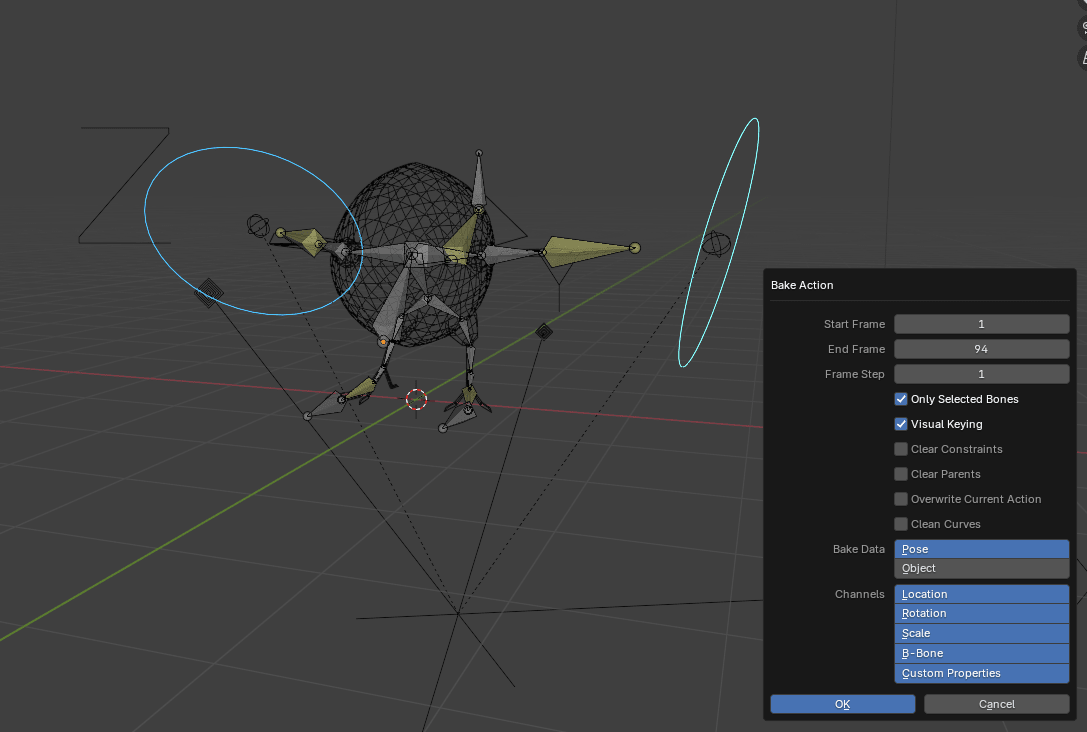Click the 3D cursor in the viewport
The image size is (1087, 732).
pyautogui.click(x=416, y=399)
